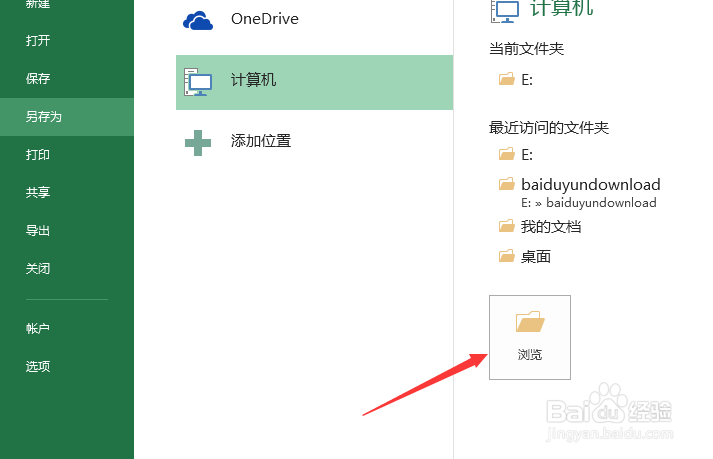Choose 关闭 in the sidebar
The width and height of the screenshot is (713, 459).
38,268
